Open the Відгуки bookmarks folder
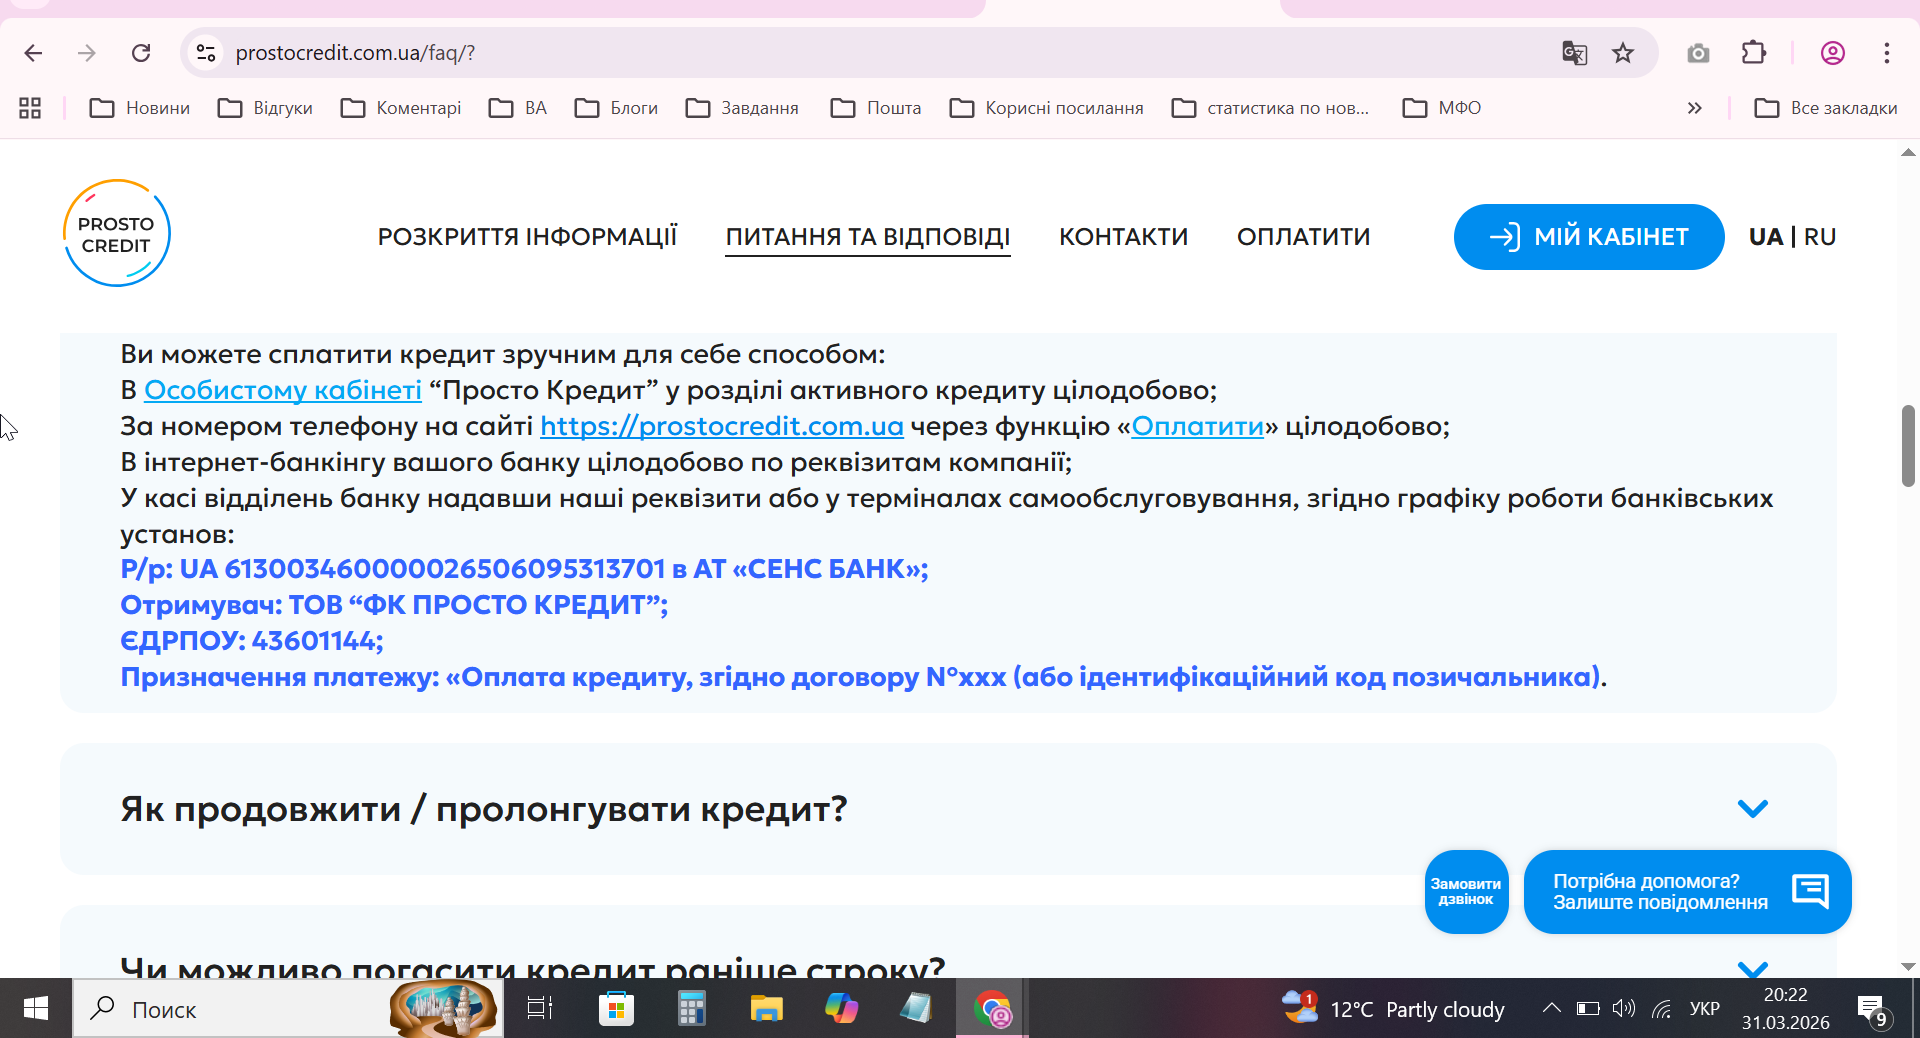The image size is (1920, 1038). [266, 108]
